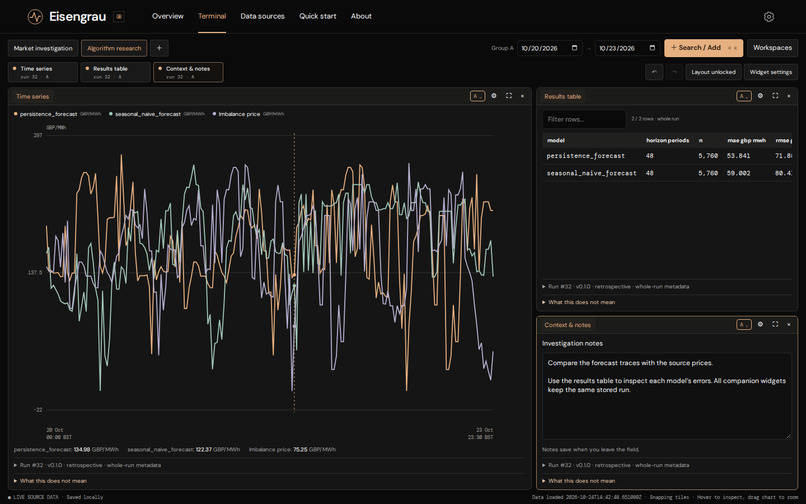This screenshot has height=504, width=806.
Task: Select the persistence_forecast table row
Action: [x=667, y=156]
